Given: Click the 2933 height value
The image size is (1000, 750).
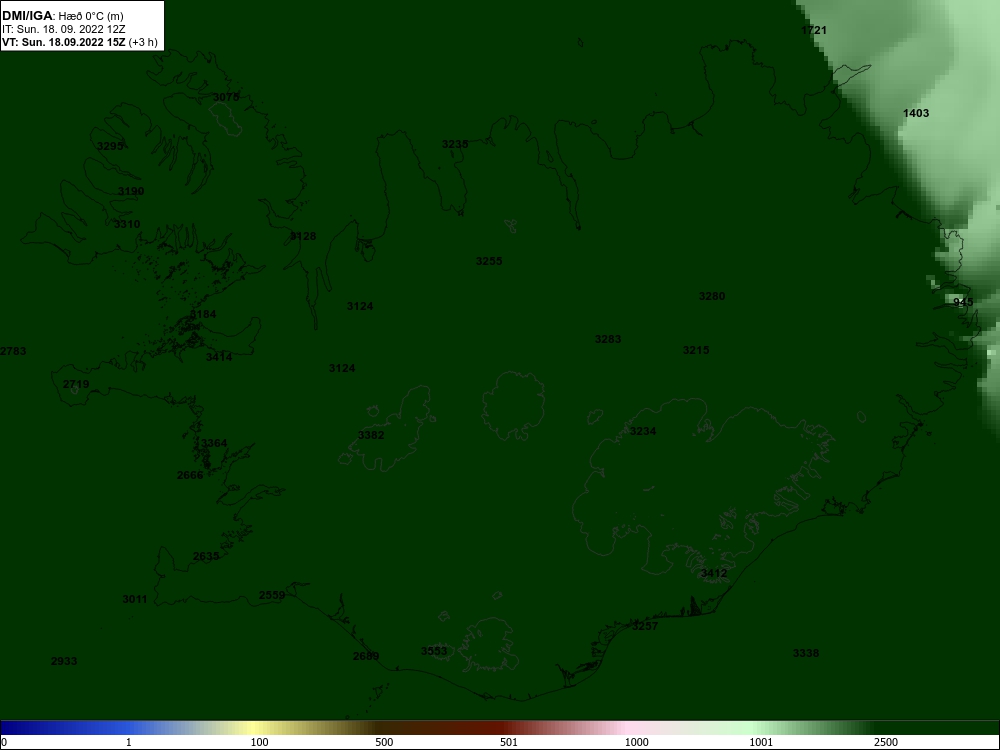Looking at the screenshot, I should (64, 661).
